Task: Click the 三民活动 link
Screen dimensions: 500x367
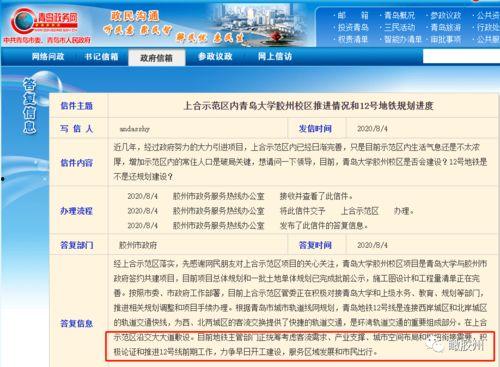Action: pos(399,27)
